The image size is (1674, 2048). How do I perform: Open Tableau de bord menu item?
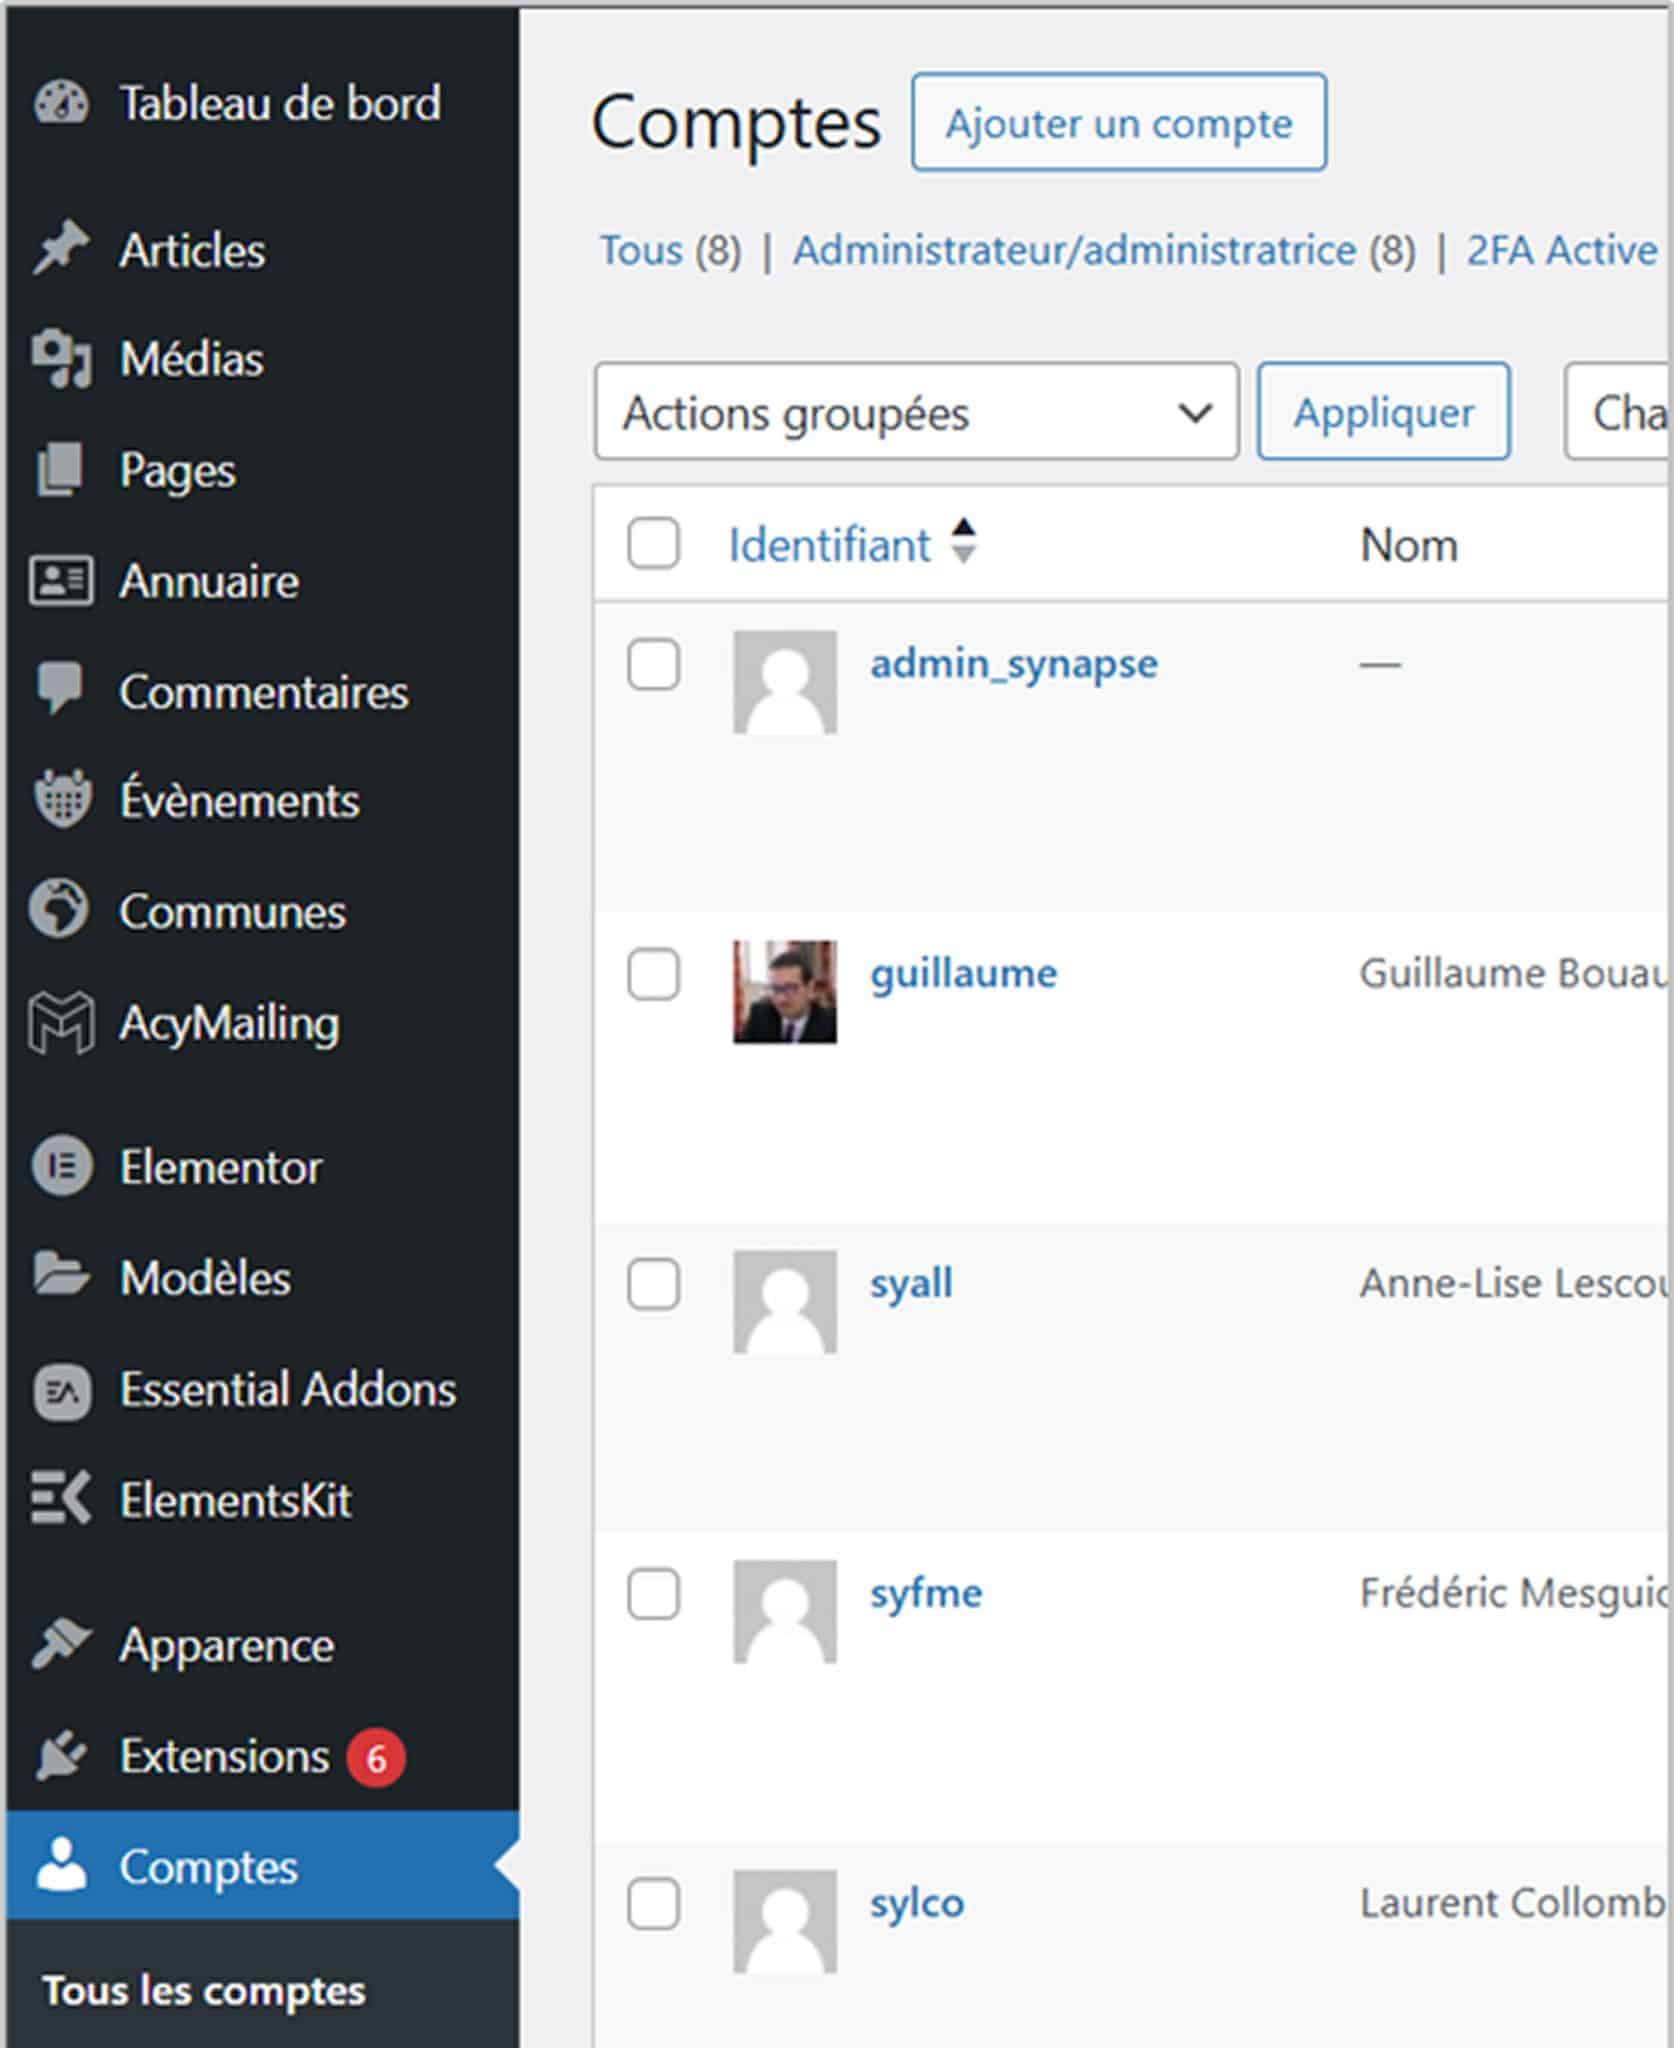pyautogui.click(x=262, y=103)
